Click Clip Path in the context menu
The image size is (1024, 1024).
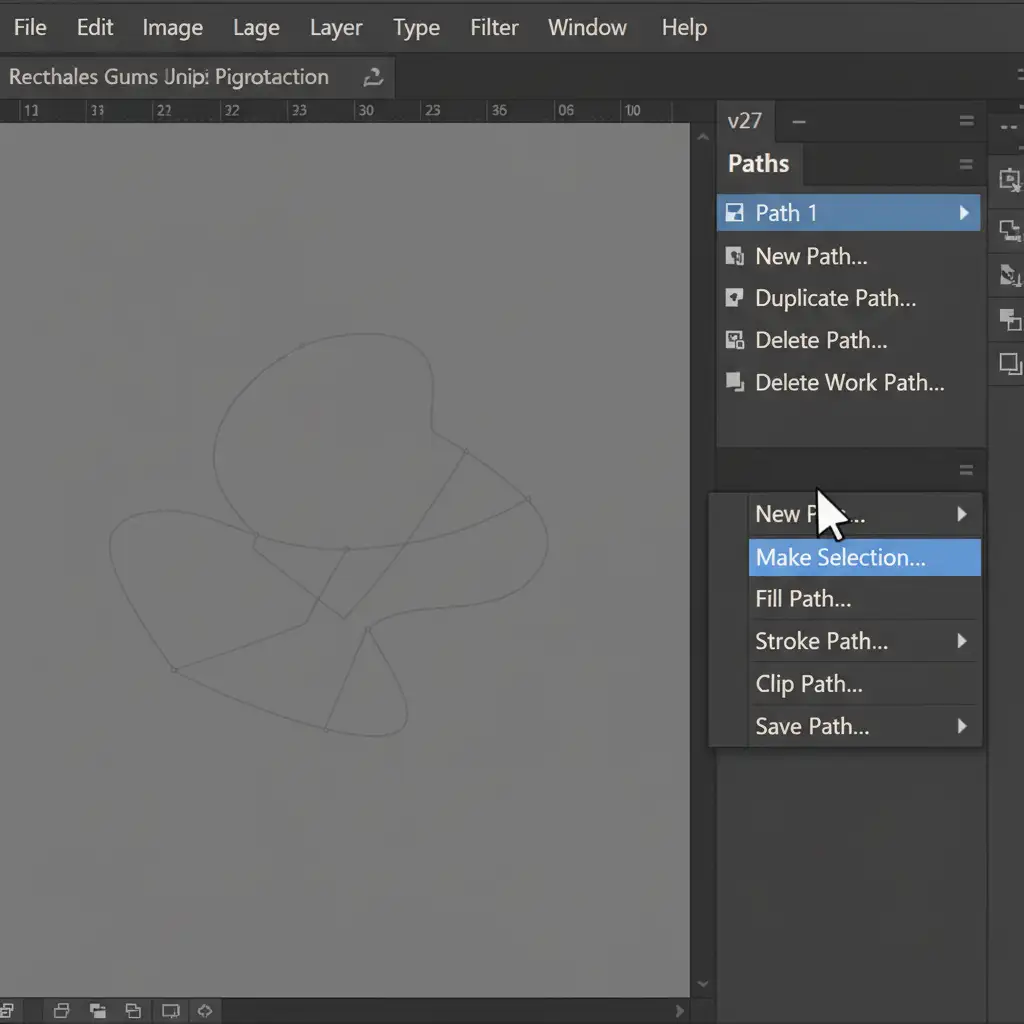click(x=809, y=685)
